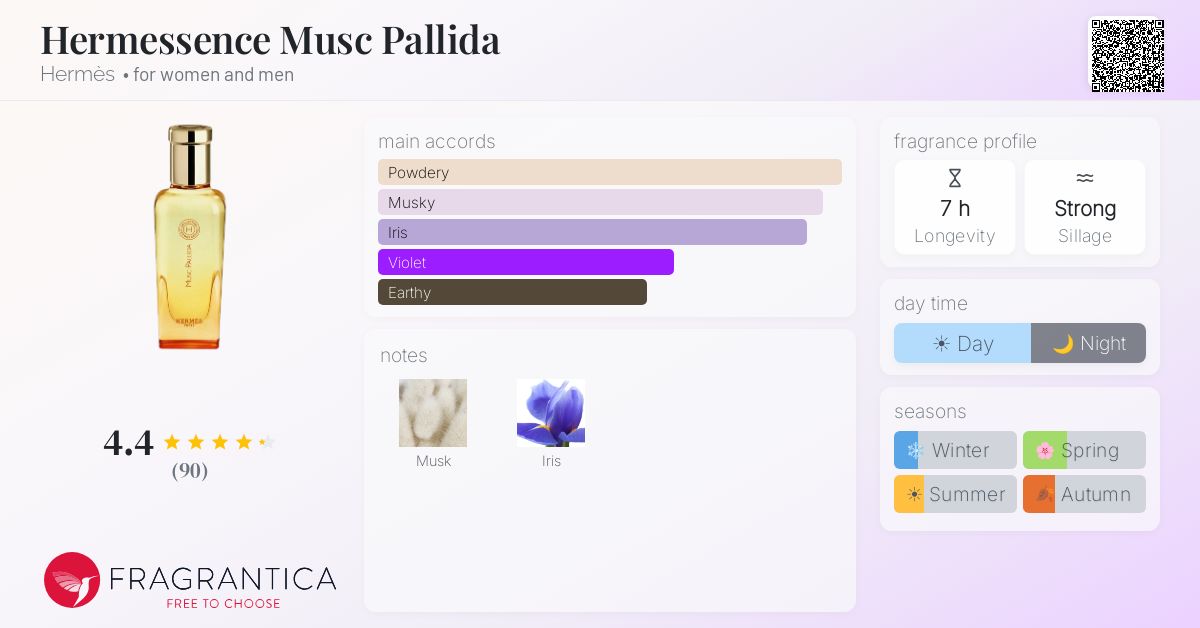The width and height of the screenshot is (1200, 628).
Task: Click the Spring blossom icon
Action: coord(1044,450)
